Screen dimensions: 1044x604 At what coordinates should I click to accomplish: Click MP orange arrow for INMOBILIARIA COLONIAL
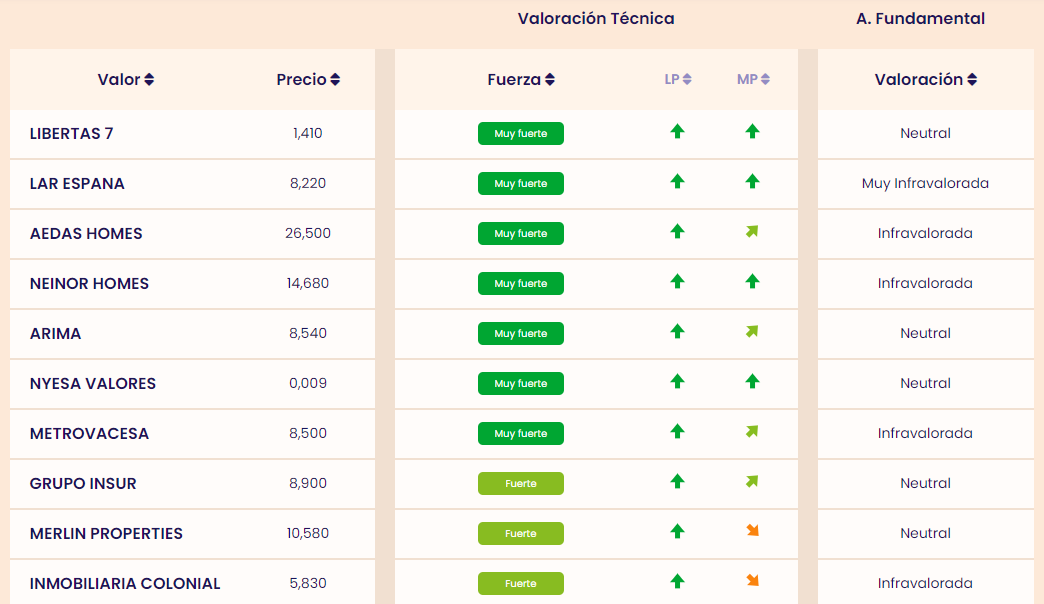coord(753,581)
